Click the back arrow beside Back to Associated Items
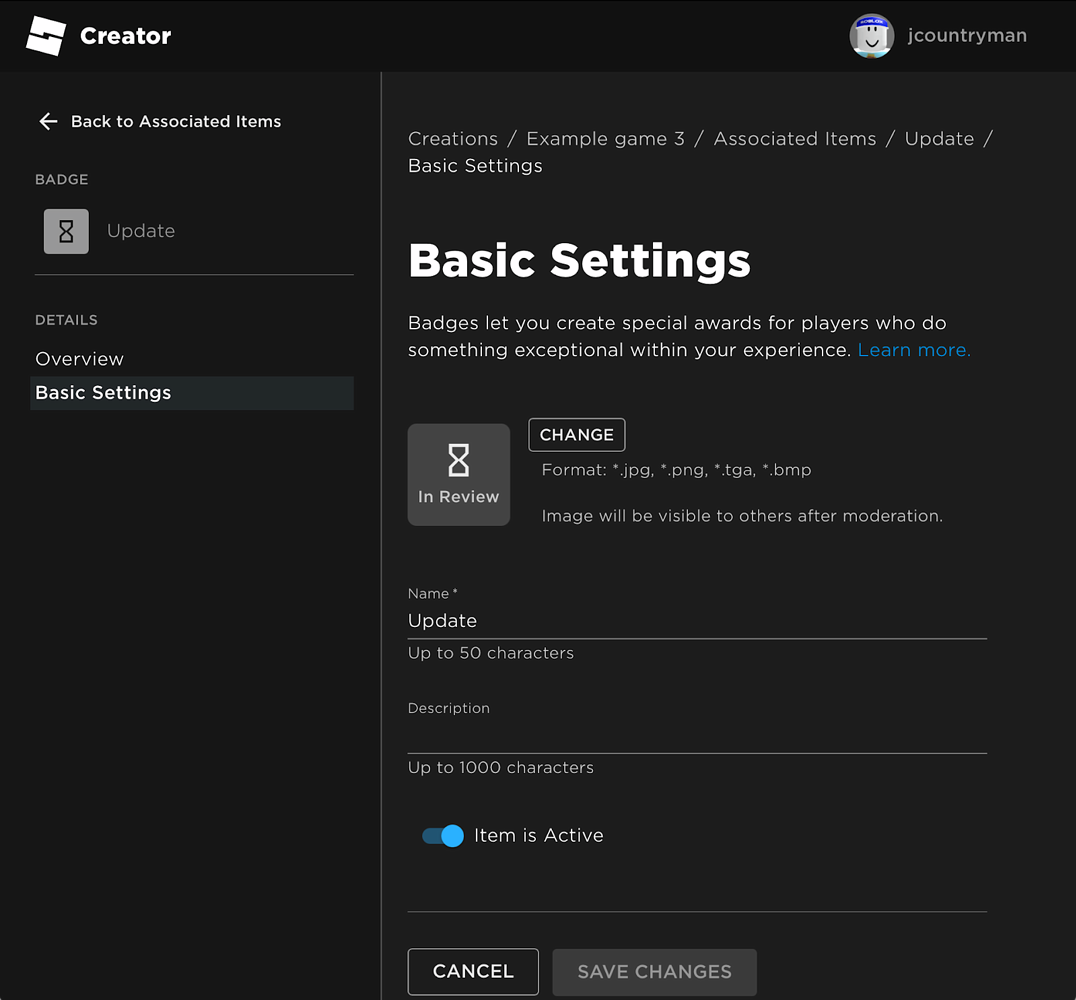 (47, 121)
